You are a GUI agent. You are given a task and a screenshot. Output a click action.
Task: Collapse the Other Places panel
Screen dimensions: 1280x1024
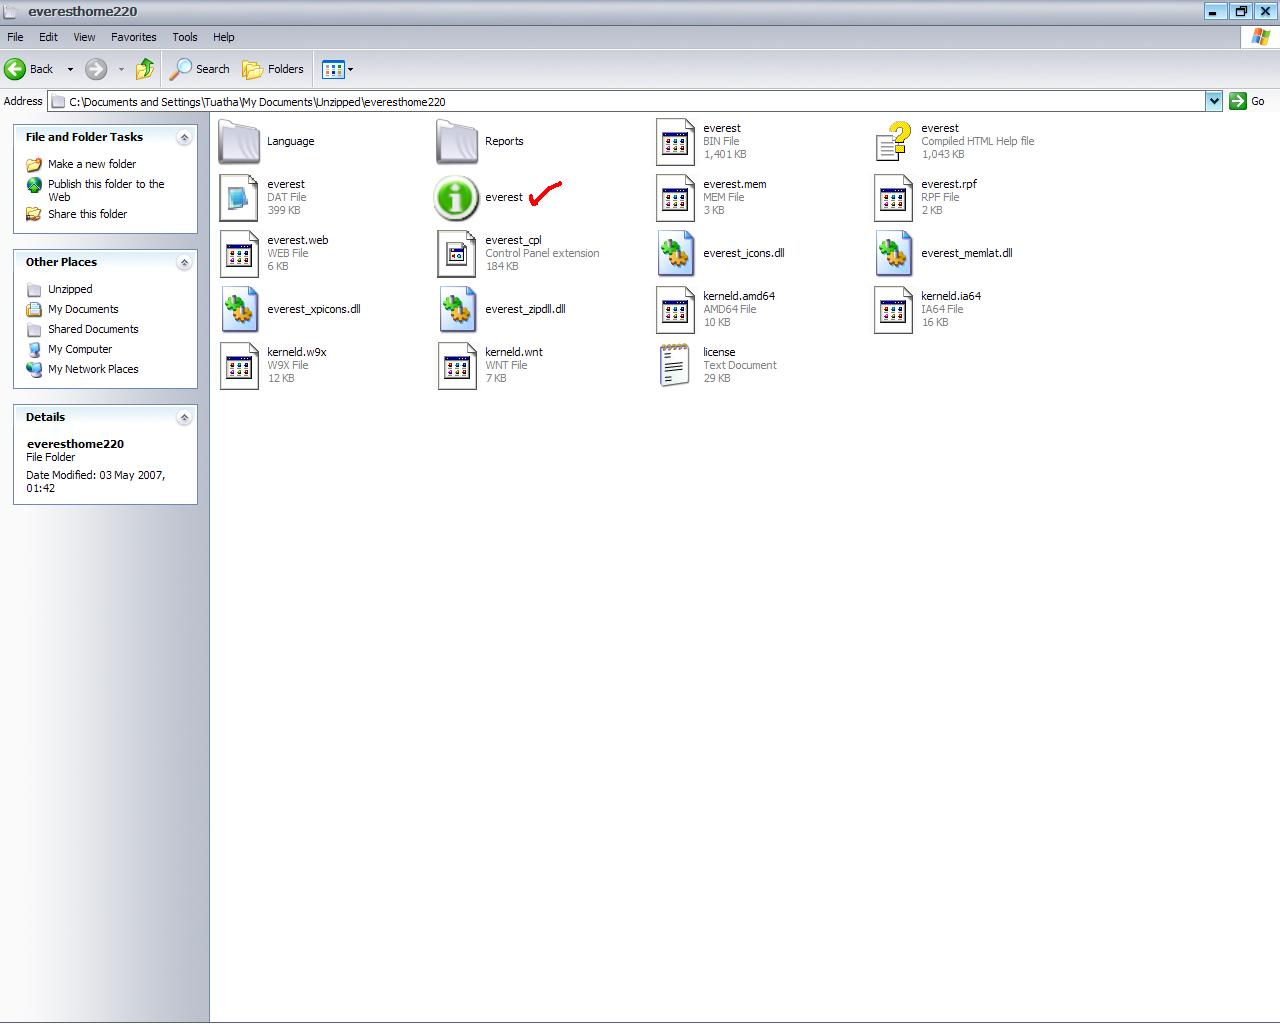coord(184,263)
